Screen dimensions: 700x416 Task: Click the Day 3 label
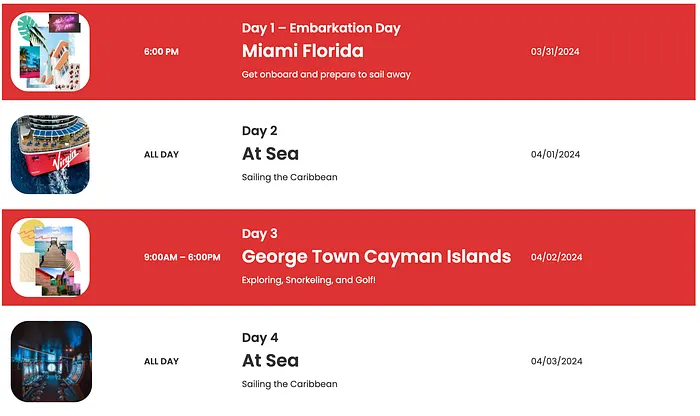tap(260, 234)
